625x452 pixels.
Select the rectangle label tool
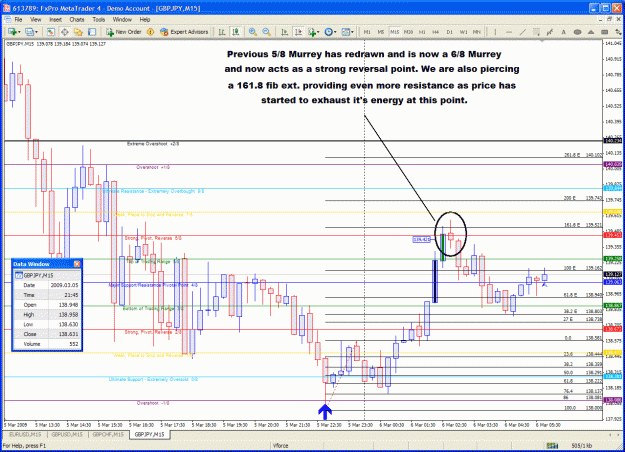(x=605, y=32)
